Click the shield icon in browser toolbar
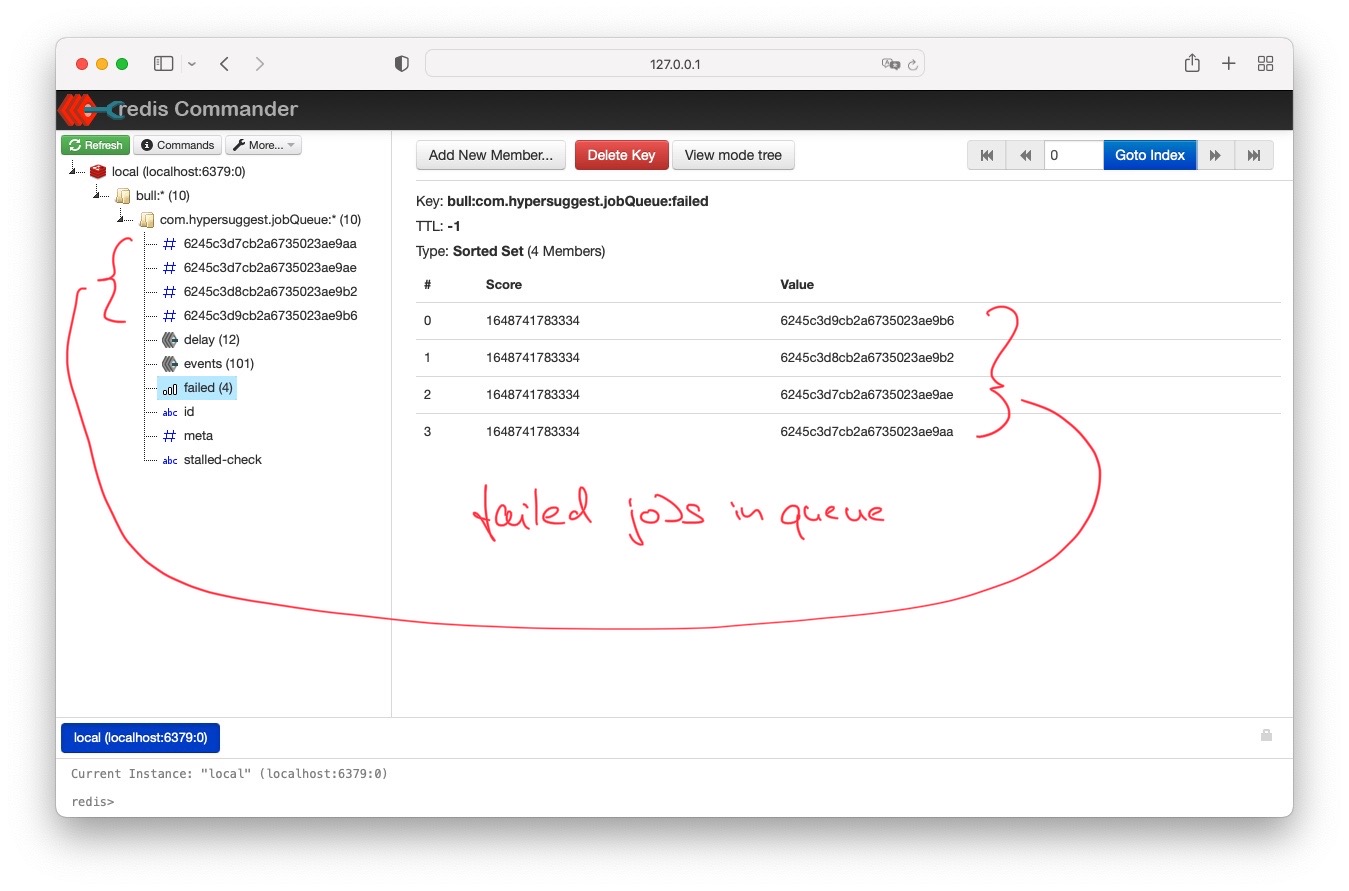Screen dimensions: 1349x891 (400, 62)
